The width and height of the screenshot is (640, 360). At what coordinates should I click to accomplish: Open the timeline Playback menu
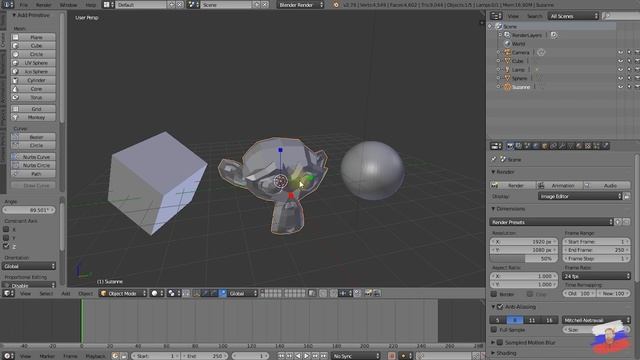click(95, 356)
